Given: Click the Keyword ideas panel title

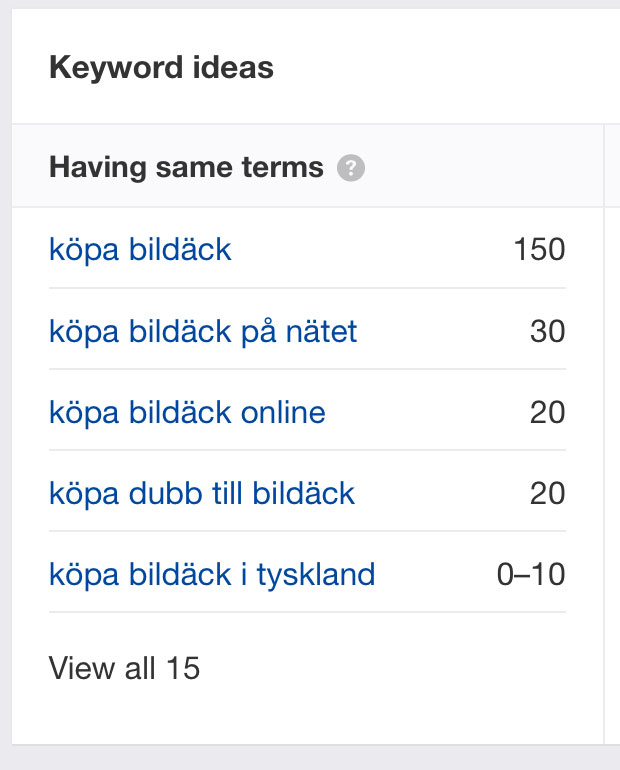Looking at the screenshot, I should coord(161,68).
